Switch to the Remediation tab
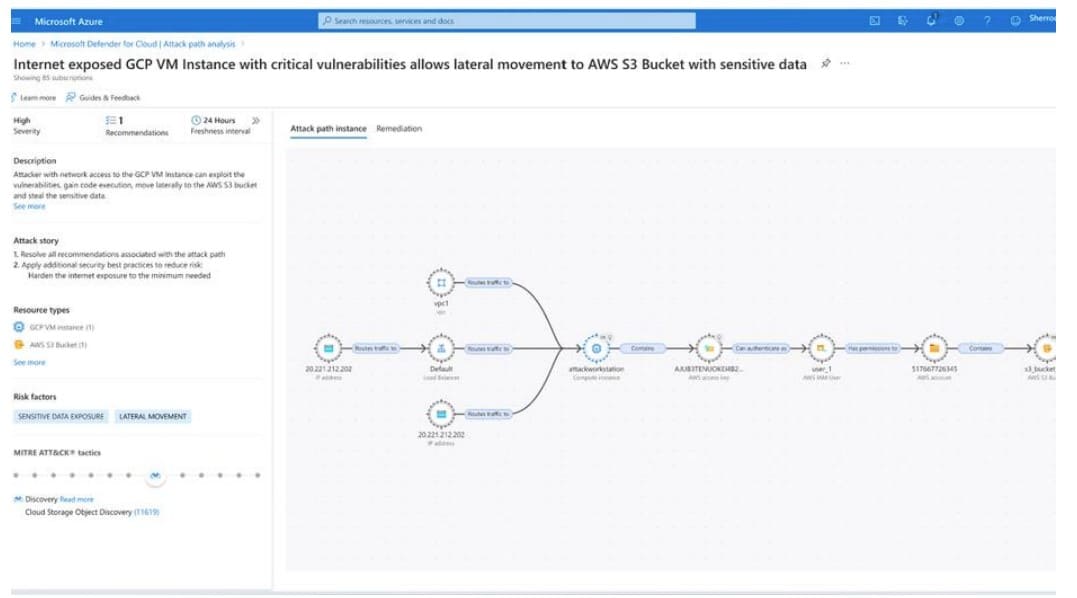Image resolution: width=1077 pixels, height=598 pixels. [x=399, y=128]
